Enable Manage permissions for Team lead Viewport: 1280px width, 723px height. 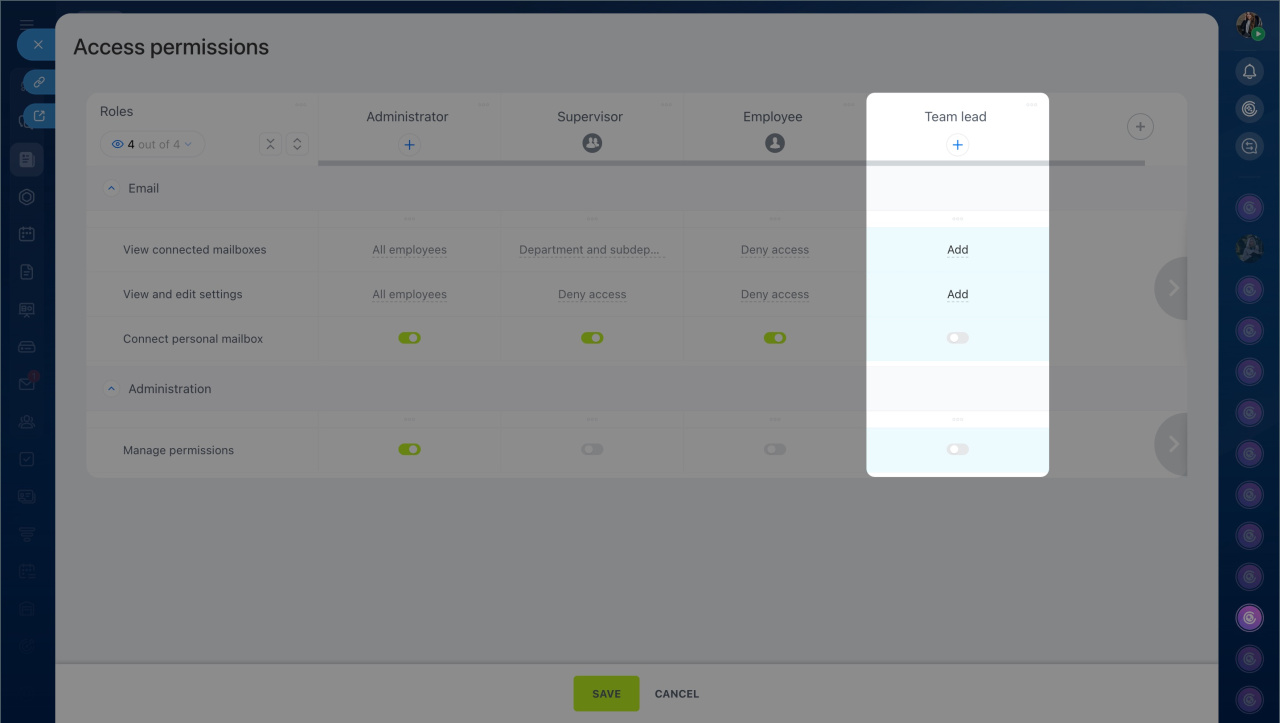(x=957, y=450)
